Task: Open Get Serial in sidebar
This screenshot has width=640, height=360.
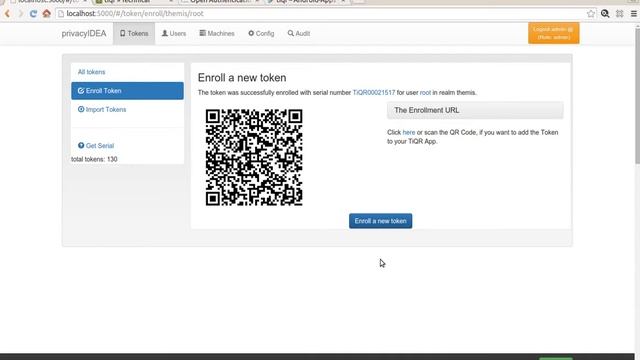Action: pyautogui.click(x=96, y=146)
